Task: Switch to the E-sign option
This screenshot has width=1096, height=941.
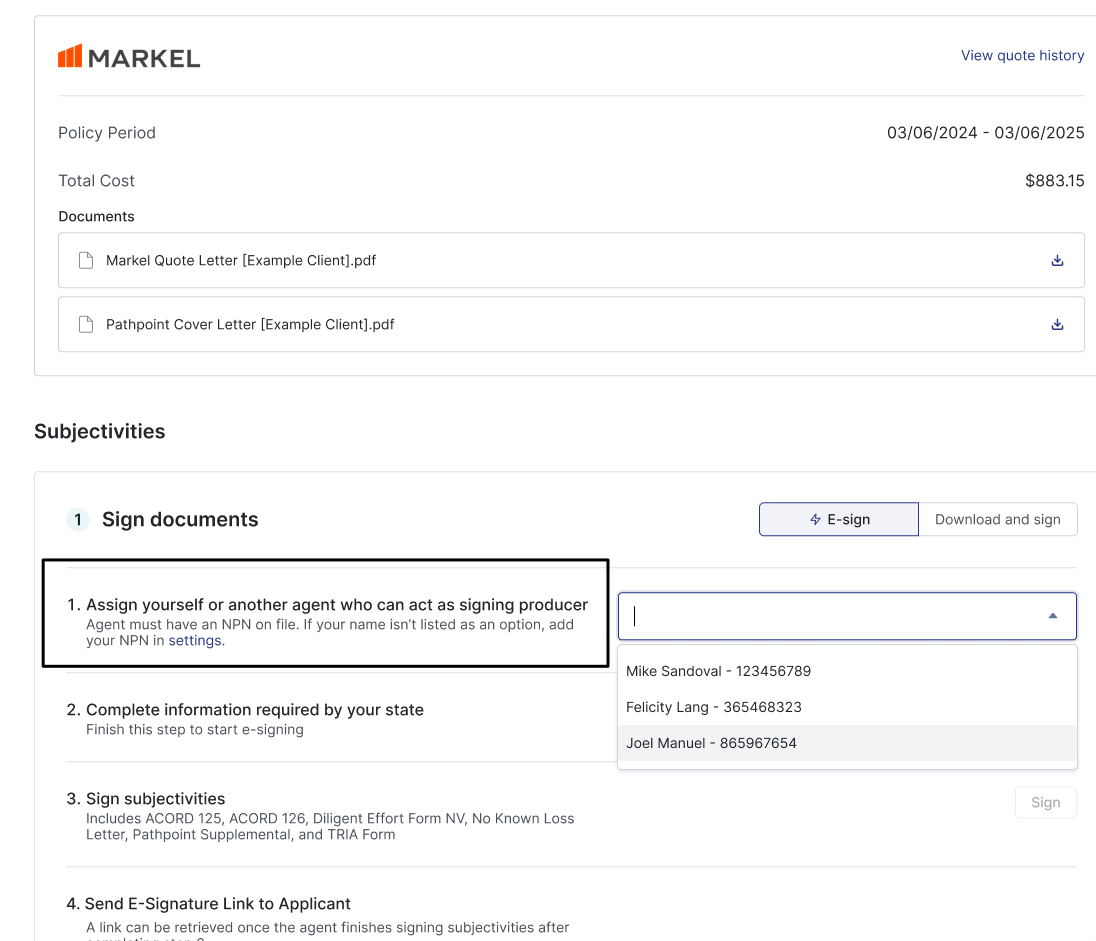Action: point(838,520)
